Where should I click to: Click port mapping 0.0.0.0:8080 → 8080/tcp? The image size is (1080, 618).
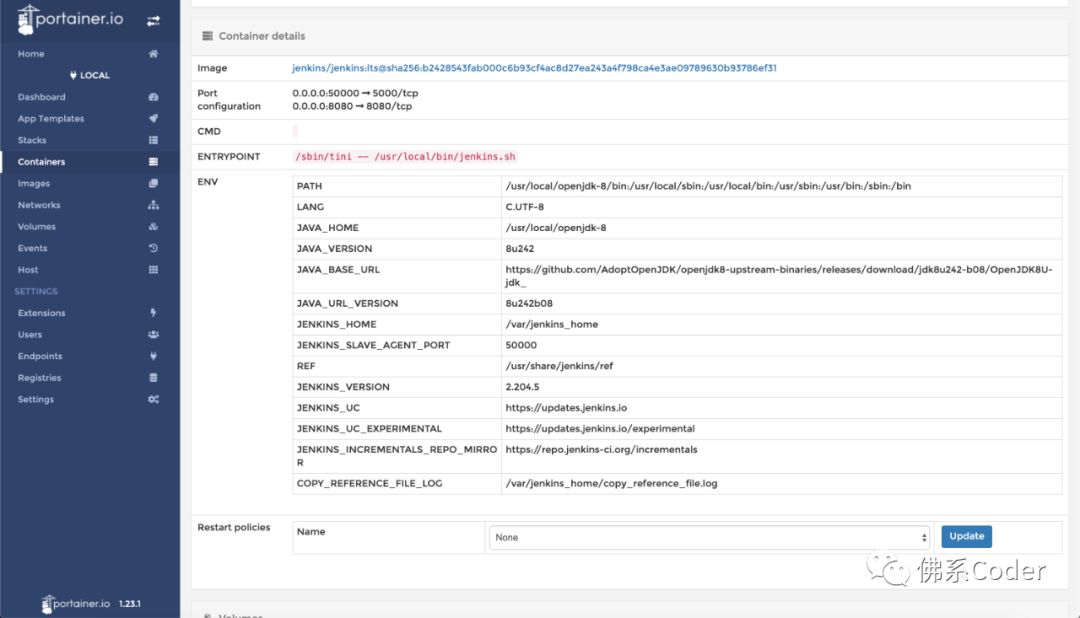click(x=352, y=106)
